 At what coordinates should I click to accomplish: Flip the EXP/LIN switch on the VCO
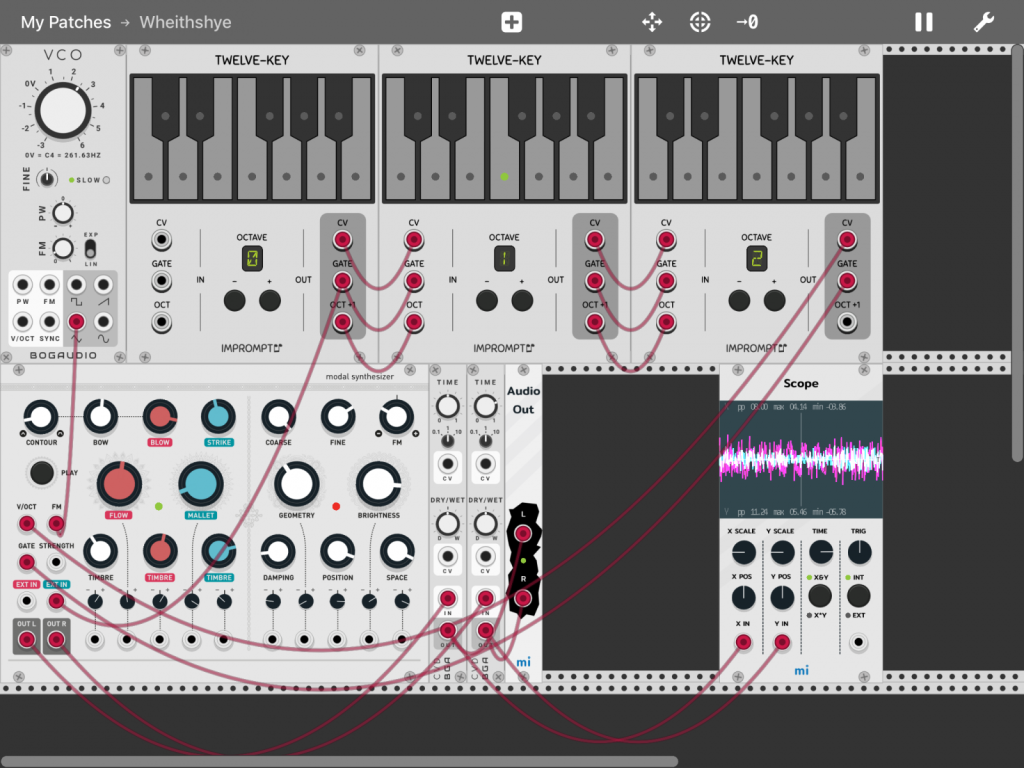coord(90,247)
